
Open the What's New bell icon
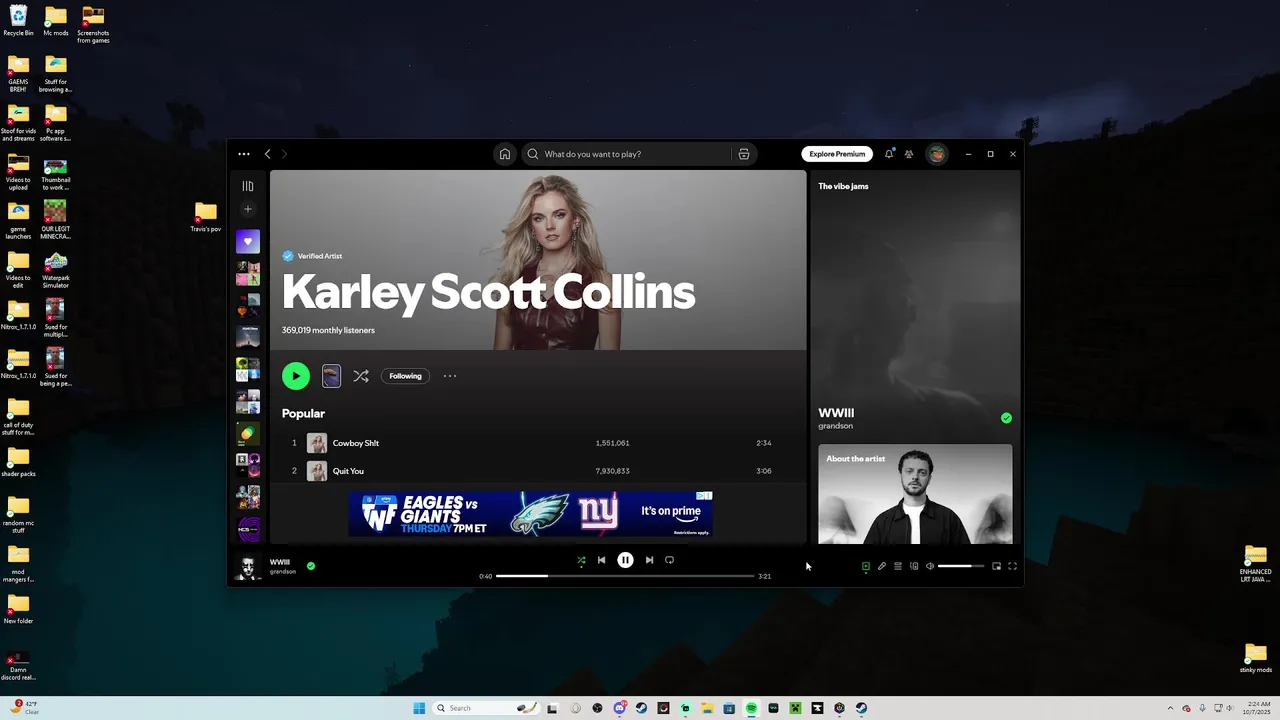pos(889,154)
